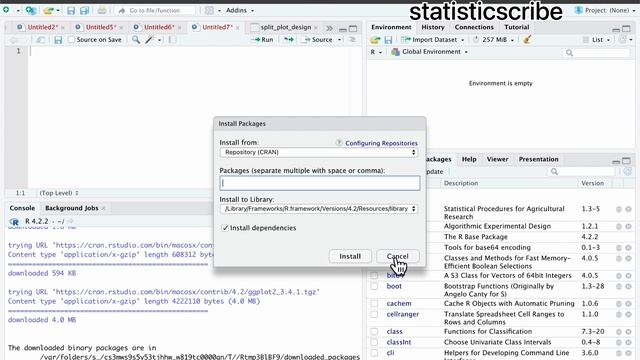Open the Configuring Repositories link
This screenshot has width=640, height=360.
click(381, 143)
